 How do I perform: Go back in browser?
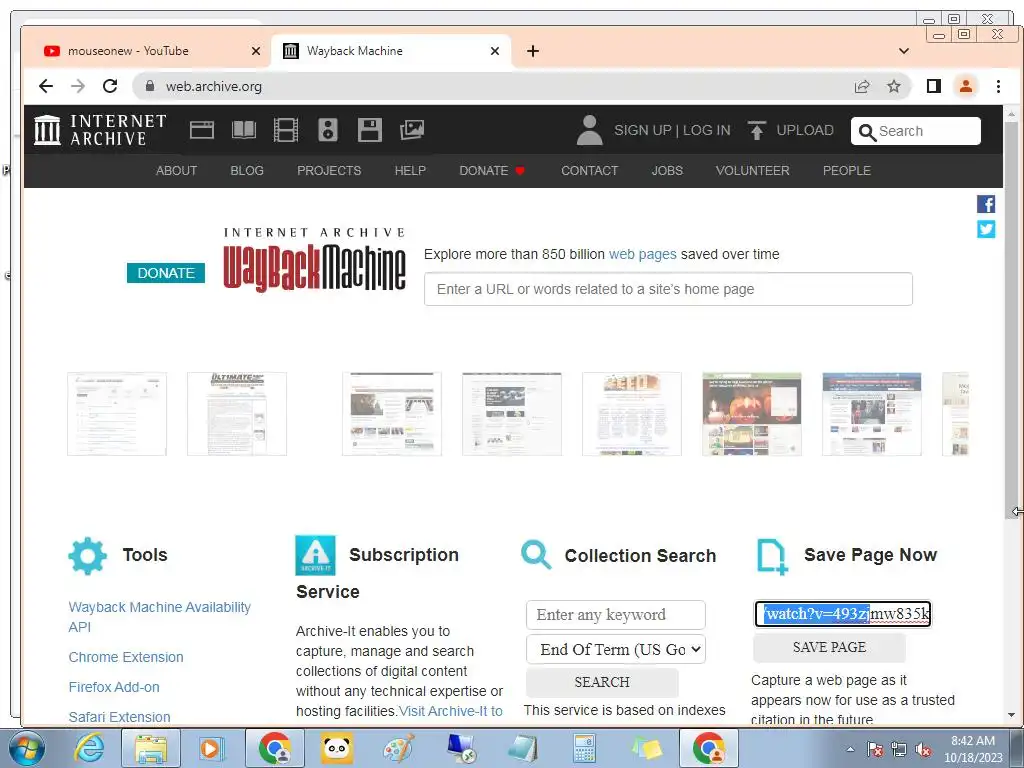coord(46,86)
